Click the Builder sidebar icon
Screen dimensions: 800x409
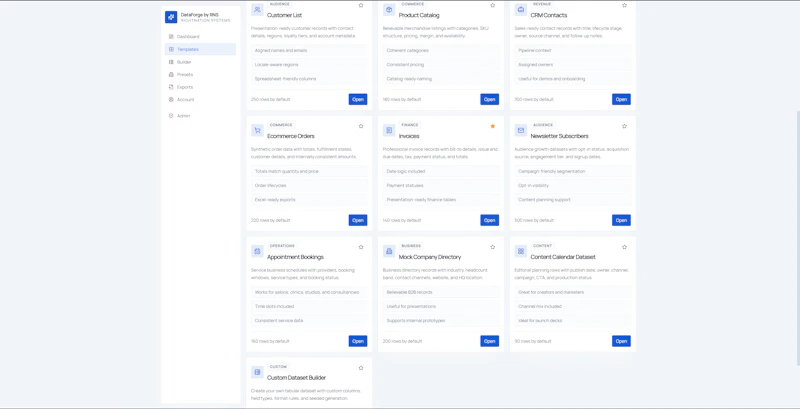tap(171, 62)
